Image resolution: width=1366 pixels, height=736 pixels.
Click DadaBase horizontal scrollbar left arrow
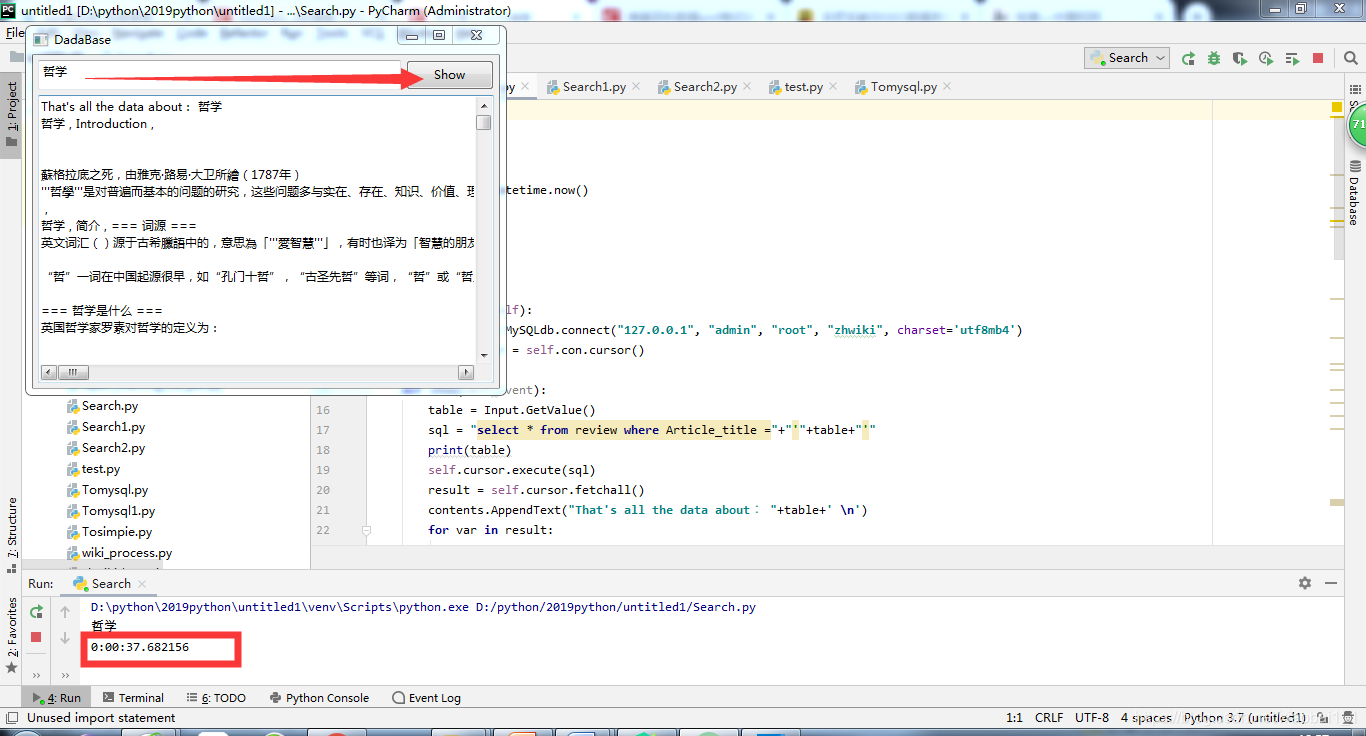pos(48,373)
